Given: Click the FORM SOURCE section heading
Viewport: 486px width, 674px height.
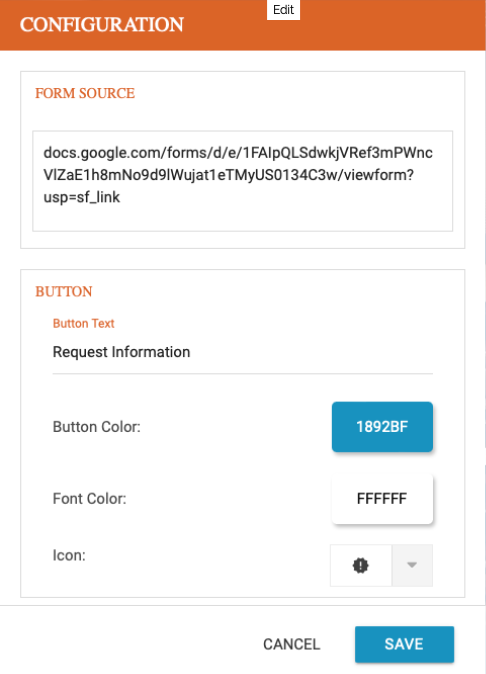Looking at the screenshot, I should 85,93.
